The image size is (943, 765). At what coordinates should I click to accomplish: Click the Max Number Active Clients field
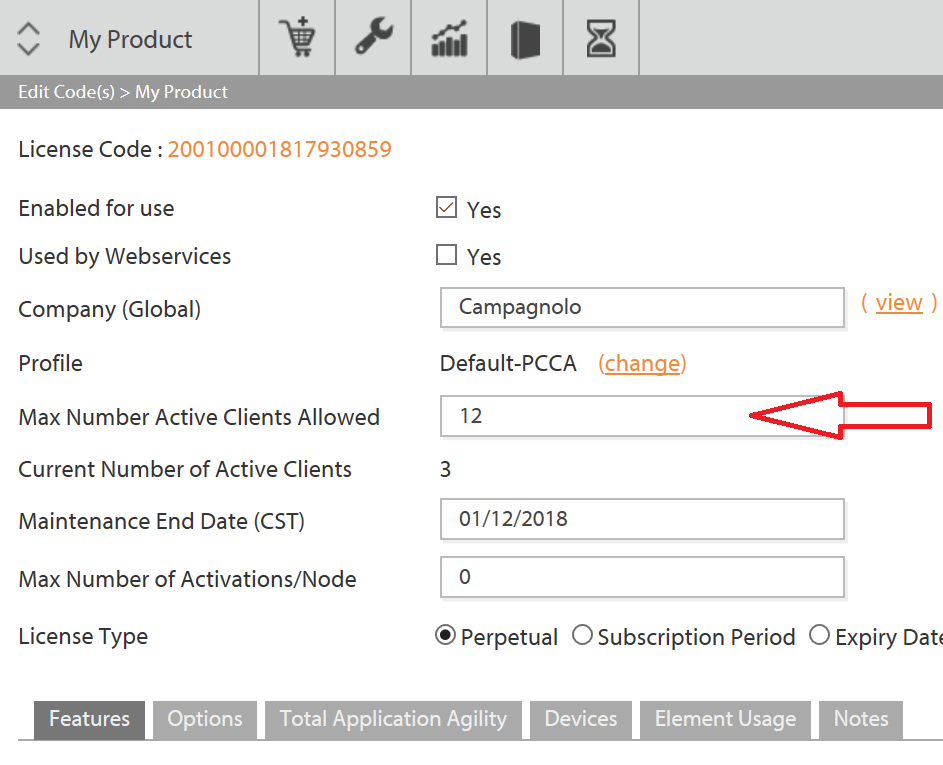point(600,416)
